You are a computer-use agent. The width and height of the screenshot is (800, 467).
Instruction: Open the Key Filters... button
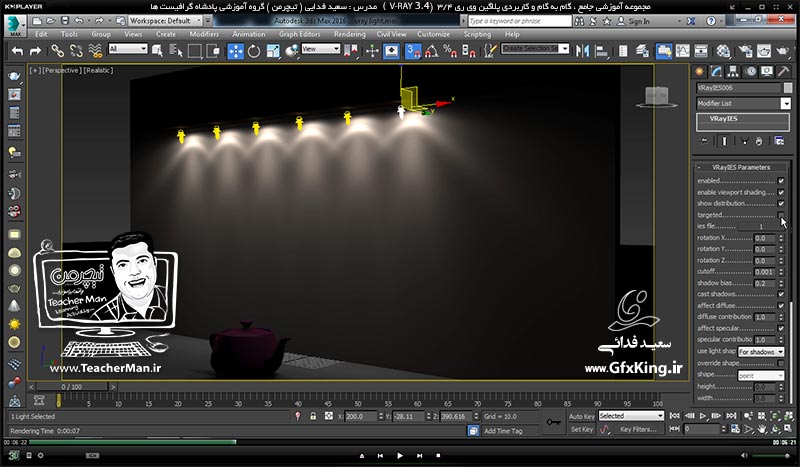pos(638,429)
